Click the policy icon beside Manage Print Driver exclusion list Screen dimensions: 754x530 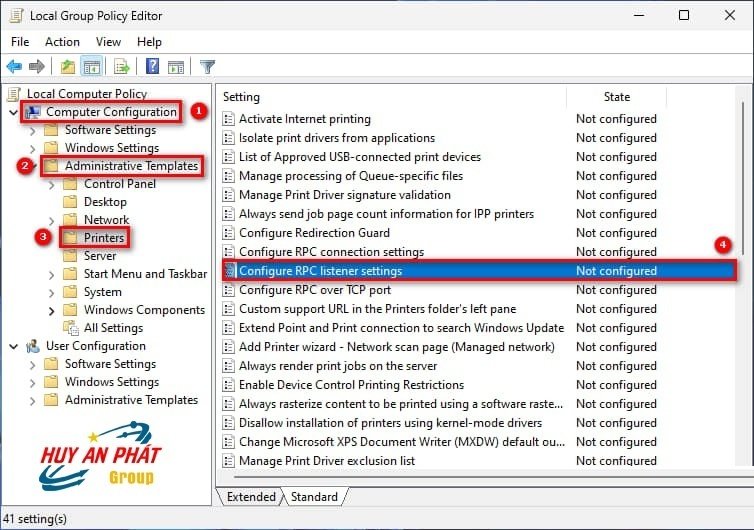(x=229, y=461)
